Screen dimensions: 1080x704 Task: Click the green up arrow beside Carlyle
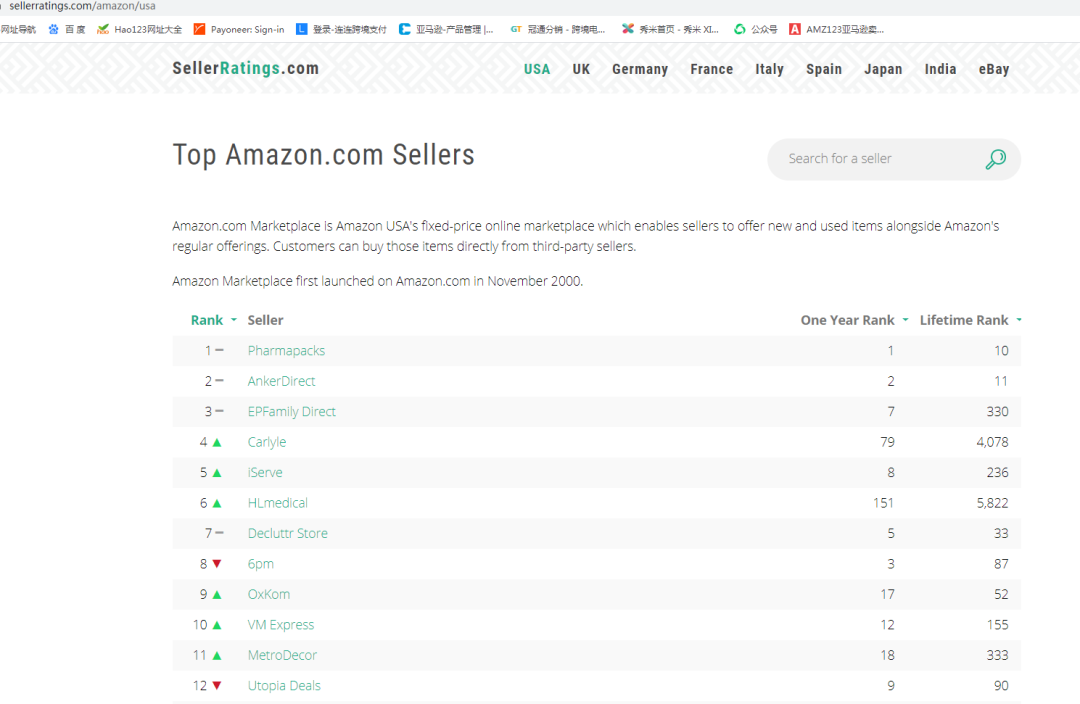tap(217, 442)
